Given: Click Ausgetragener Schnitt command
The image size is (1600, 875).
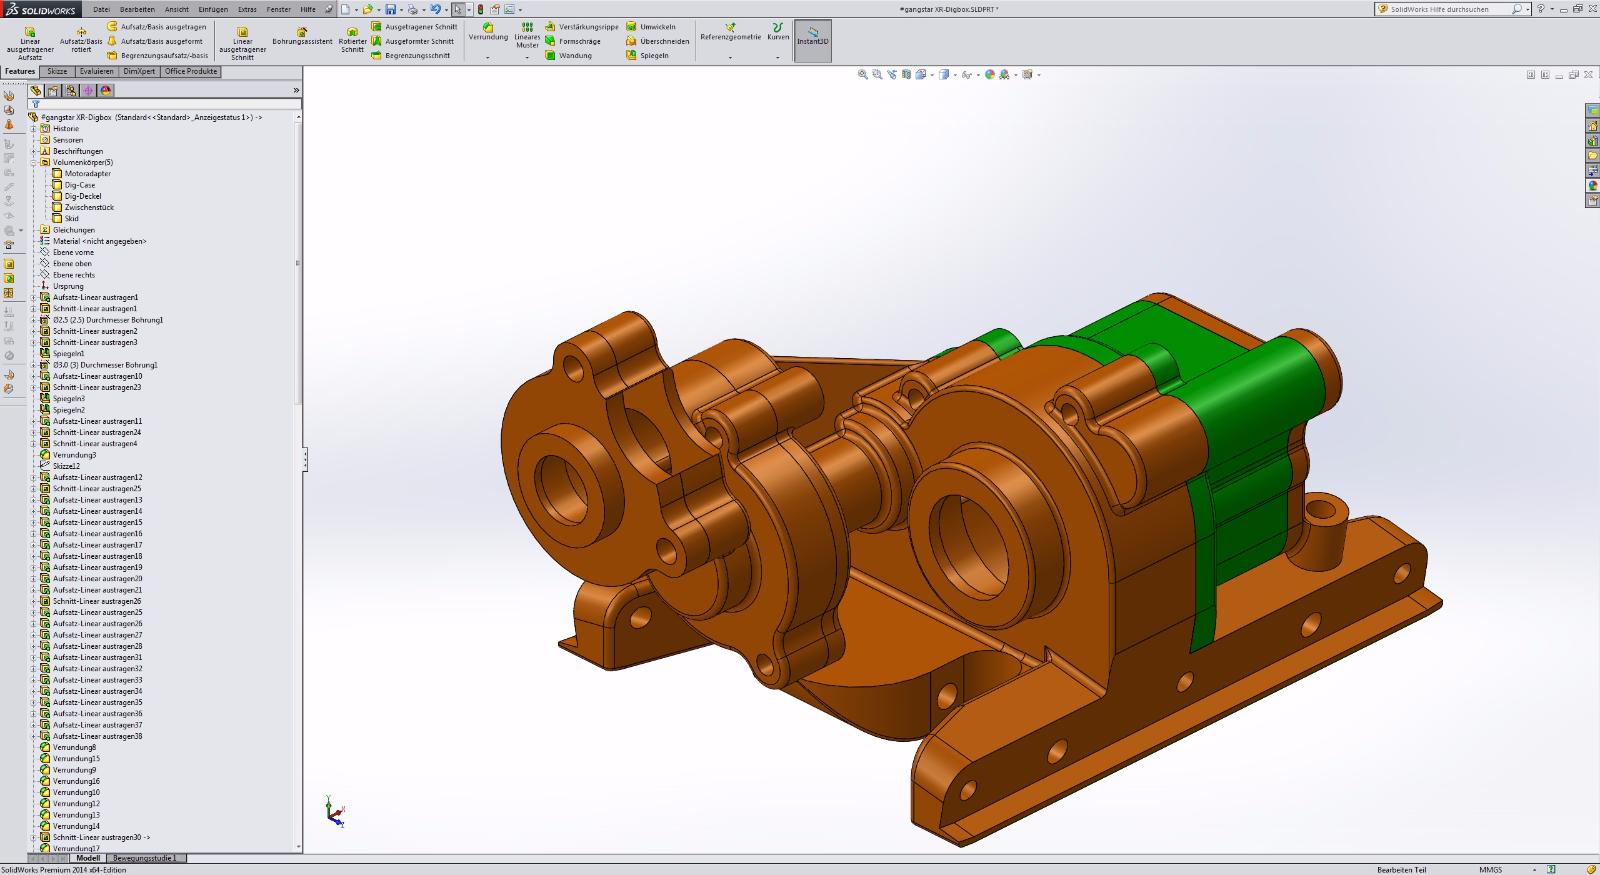Looking at the screenshot, I should click(x=414, y=27).
